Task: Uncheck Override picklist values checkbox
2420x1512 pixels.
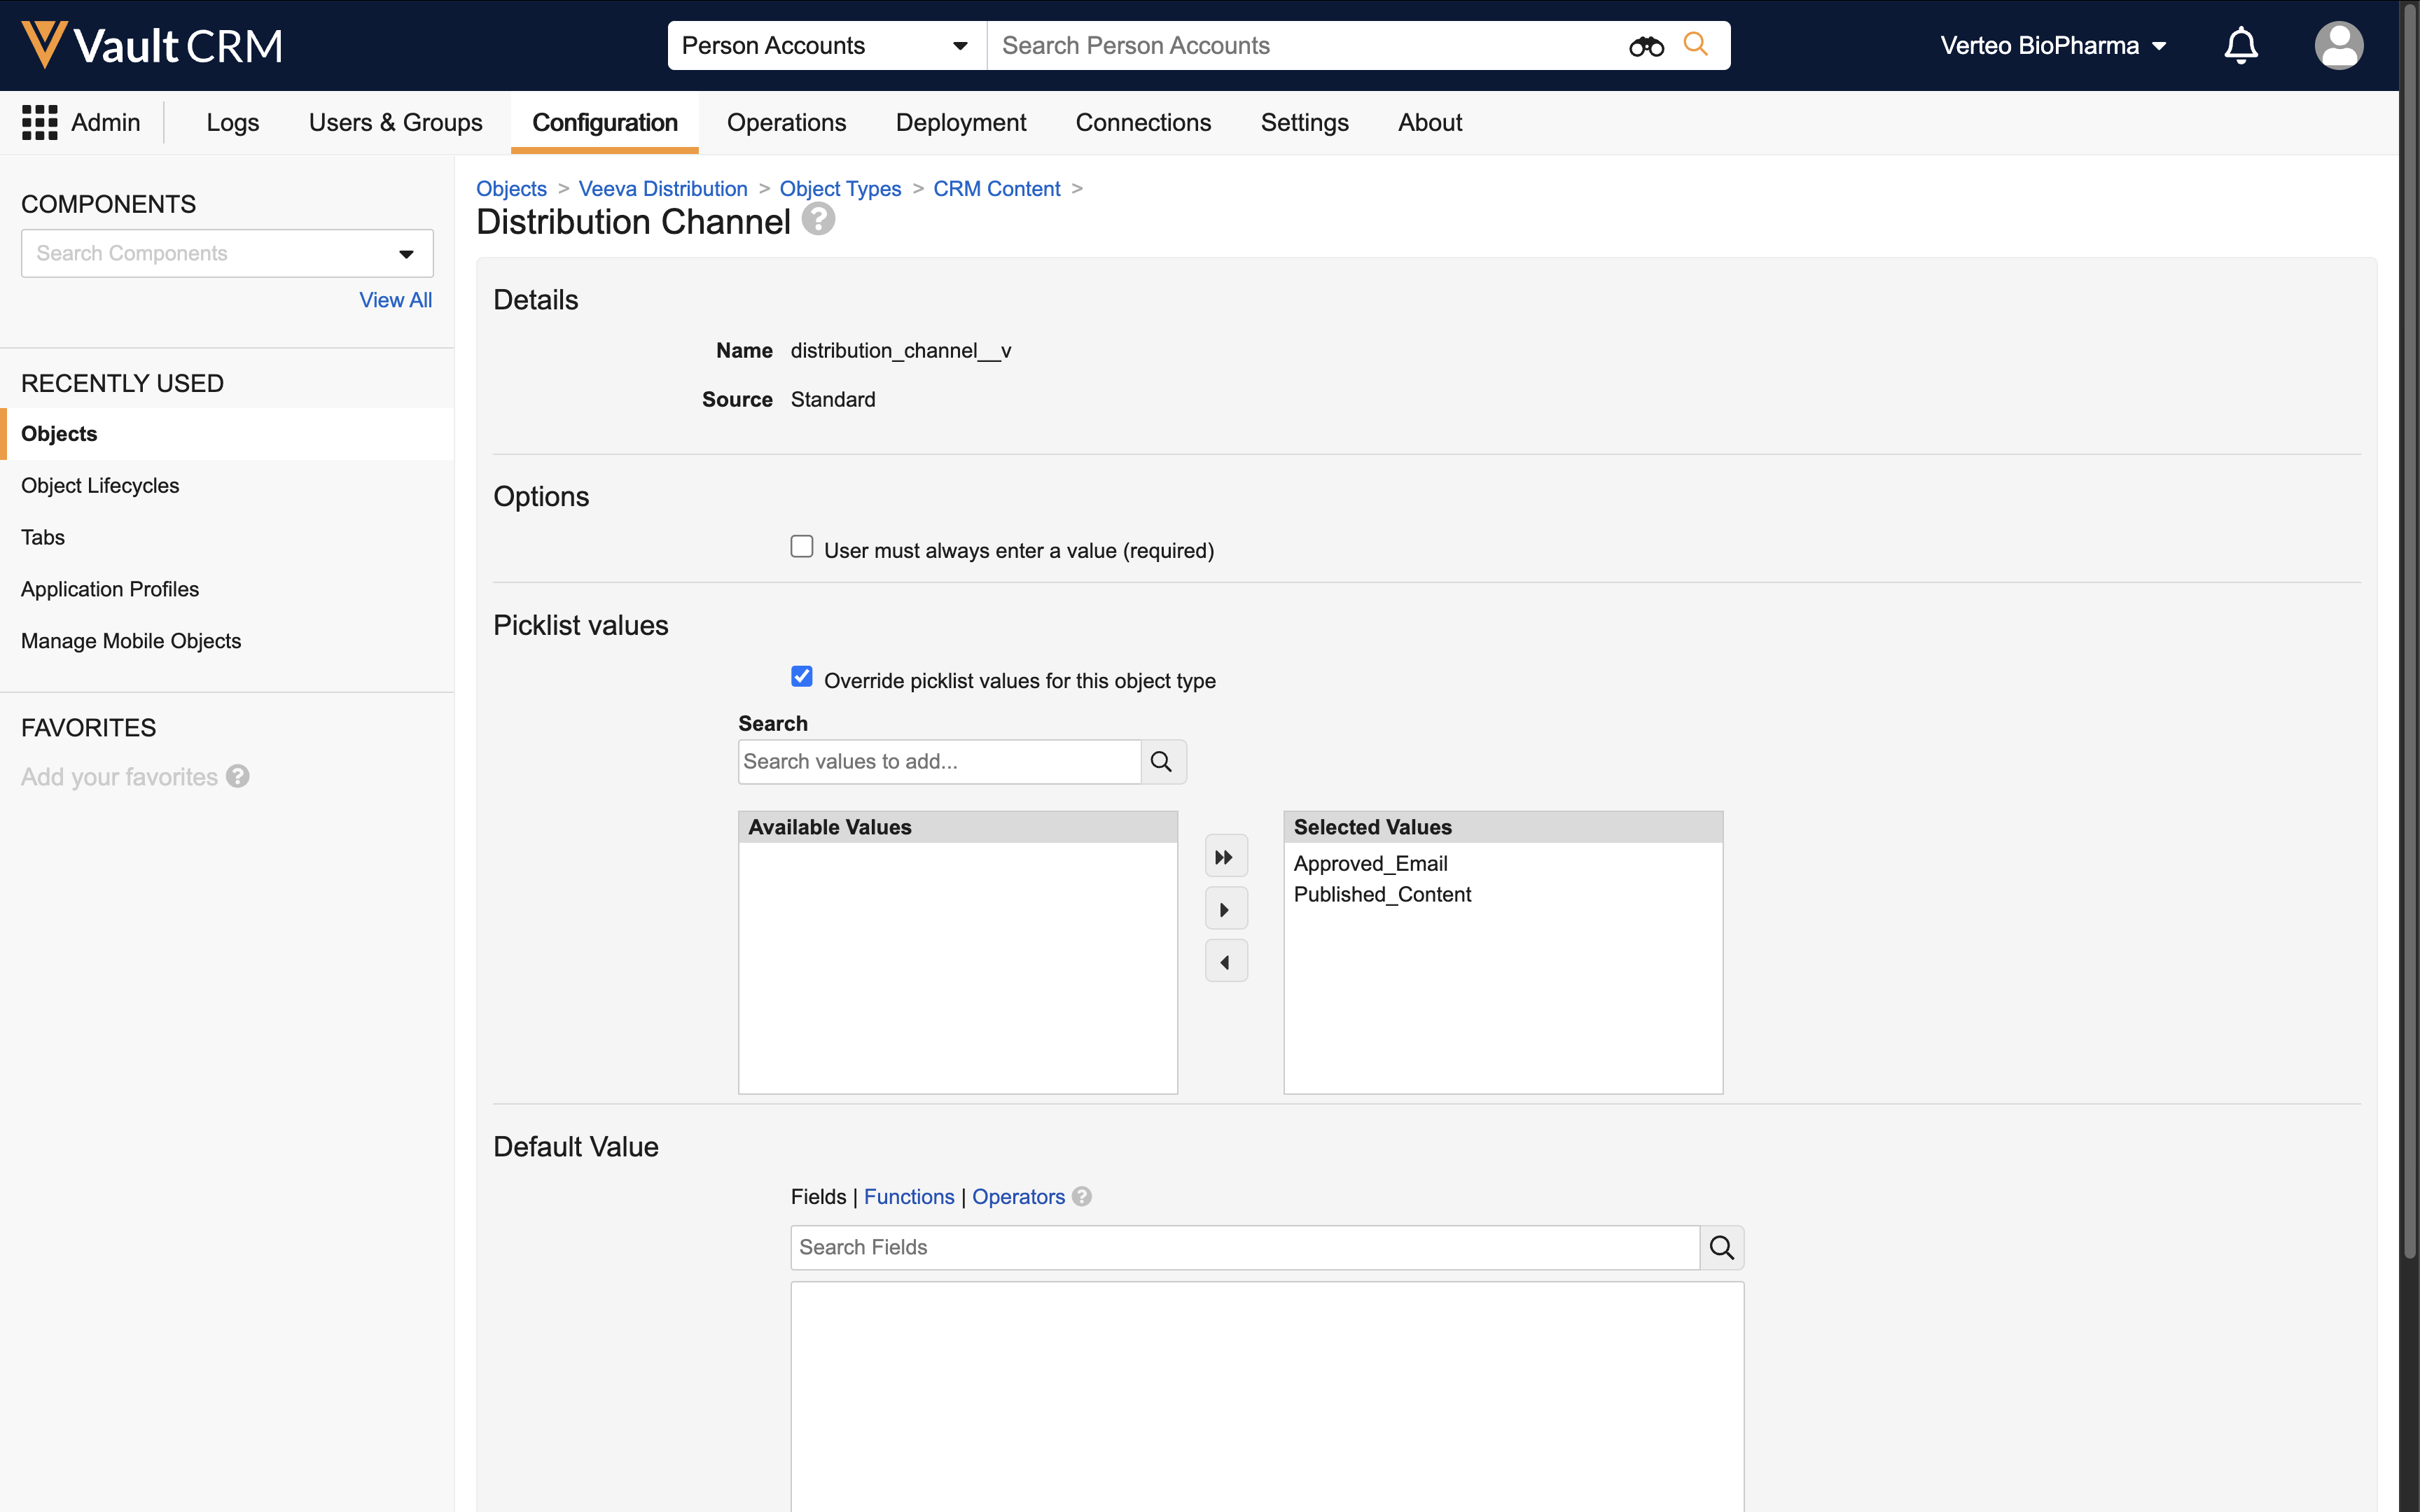Action: [x=801, y=677]
